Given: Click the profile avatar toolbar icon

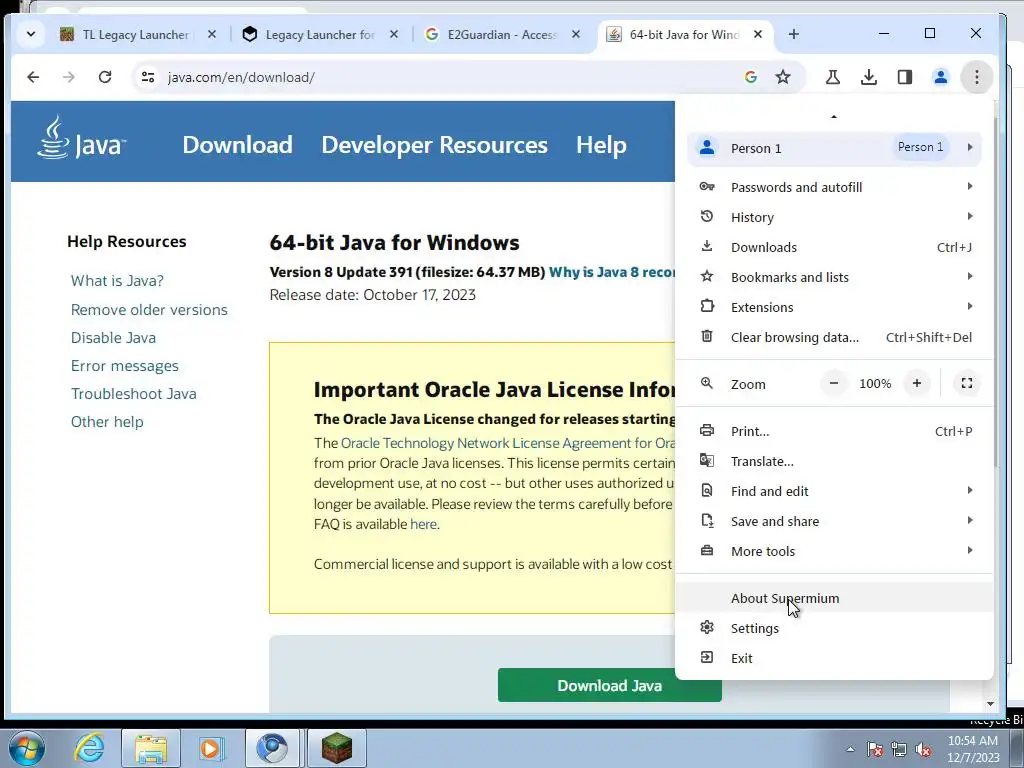Looking at the screenshot, I should click(940, 77).
